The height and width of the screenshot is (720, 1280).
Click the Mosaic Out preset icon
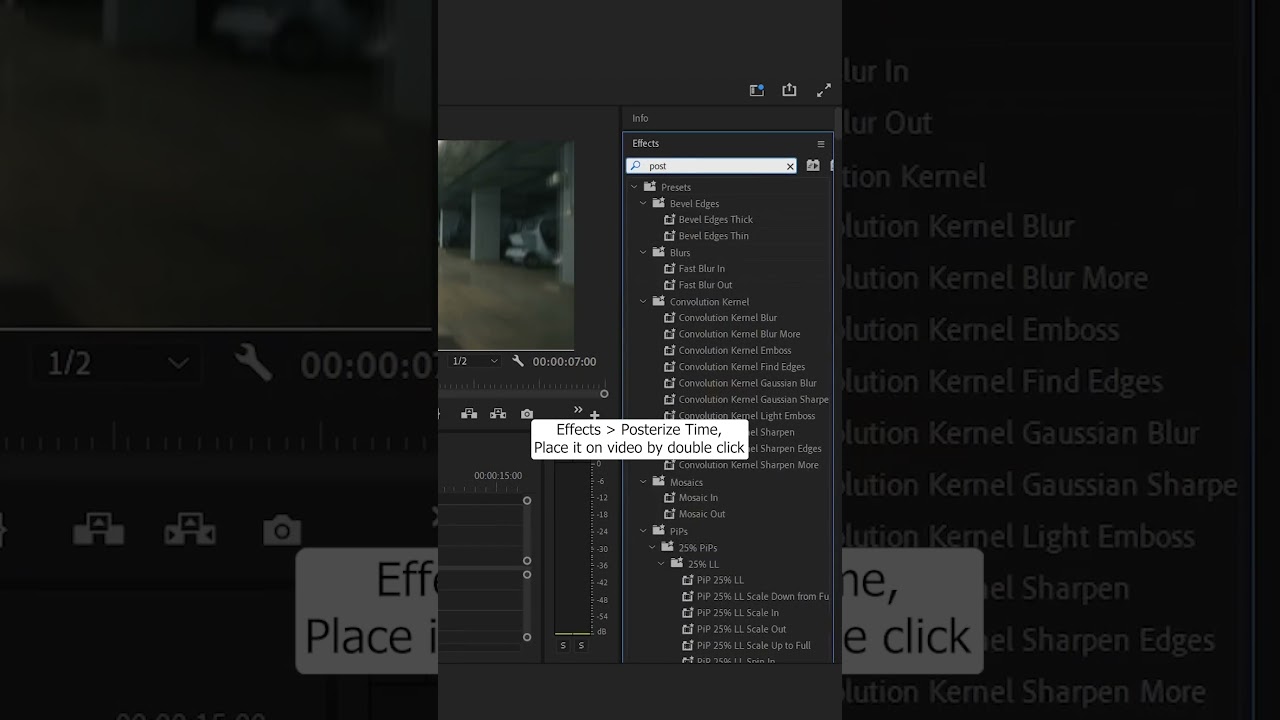tap(670, 514)
